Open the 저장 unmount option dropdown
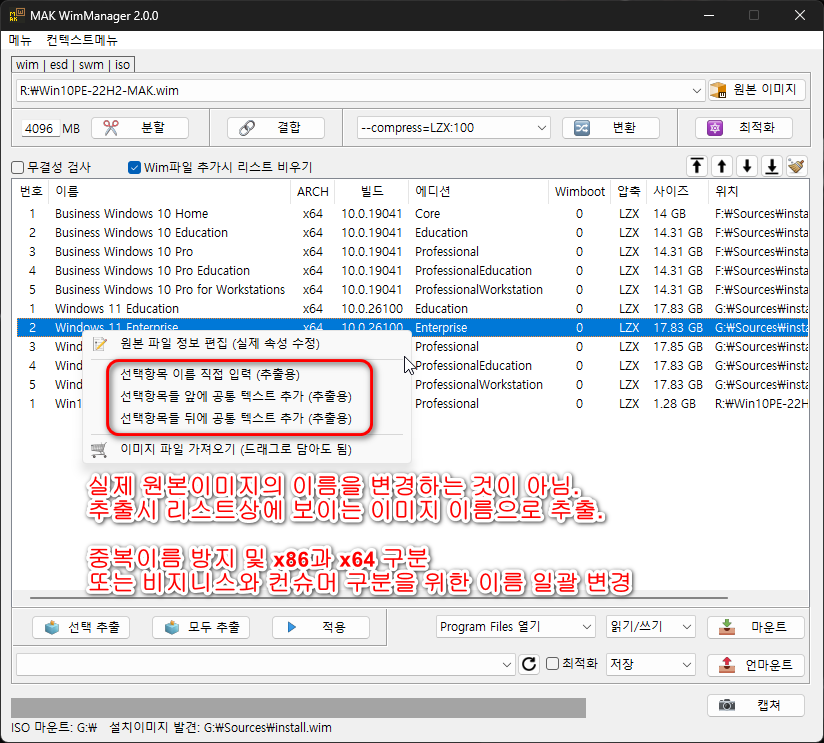 pos(686,665)
